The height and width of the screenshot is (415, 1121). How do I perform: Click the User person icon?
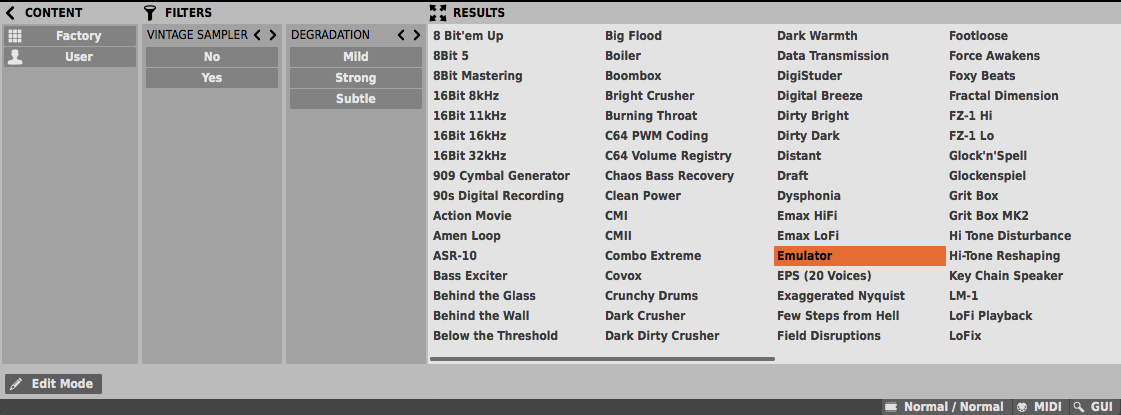click(x=15, y=57)
